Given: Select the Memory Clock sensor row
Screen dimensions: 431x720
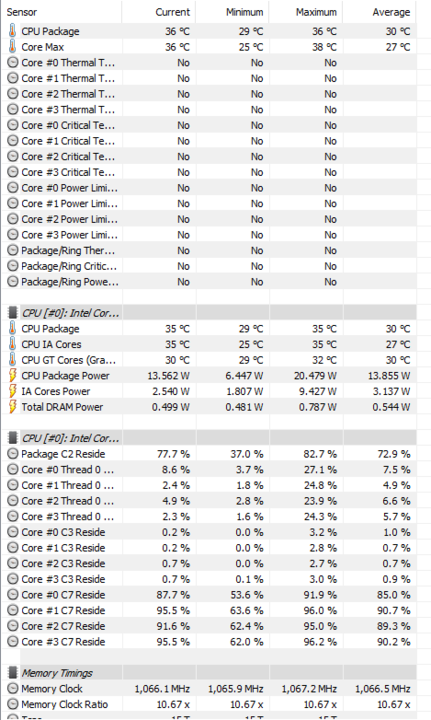Looking at the screenshot, I should click(209, 688).
